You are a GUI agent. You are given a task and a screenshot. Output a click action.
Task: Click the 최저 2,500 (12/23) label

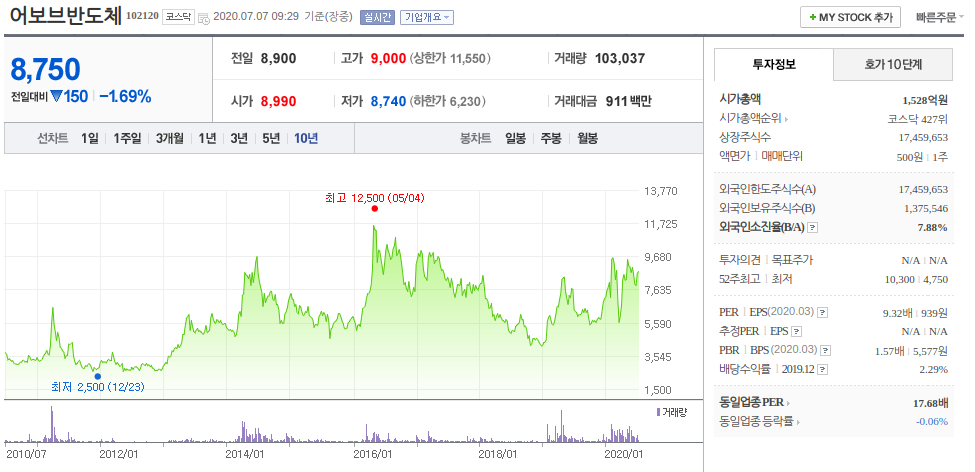tap(98, 387)
